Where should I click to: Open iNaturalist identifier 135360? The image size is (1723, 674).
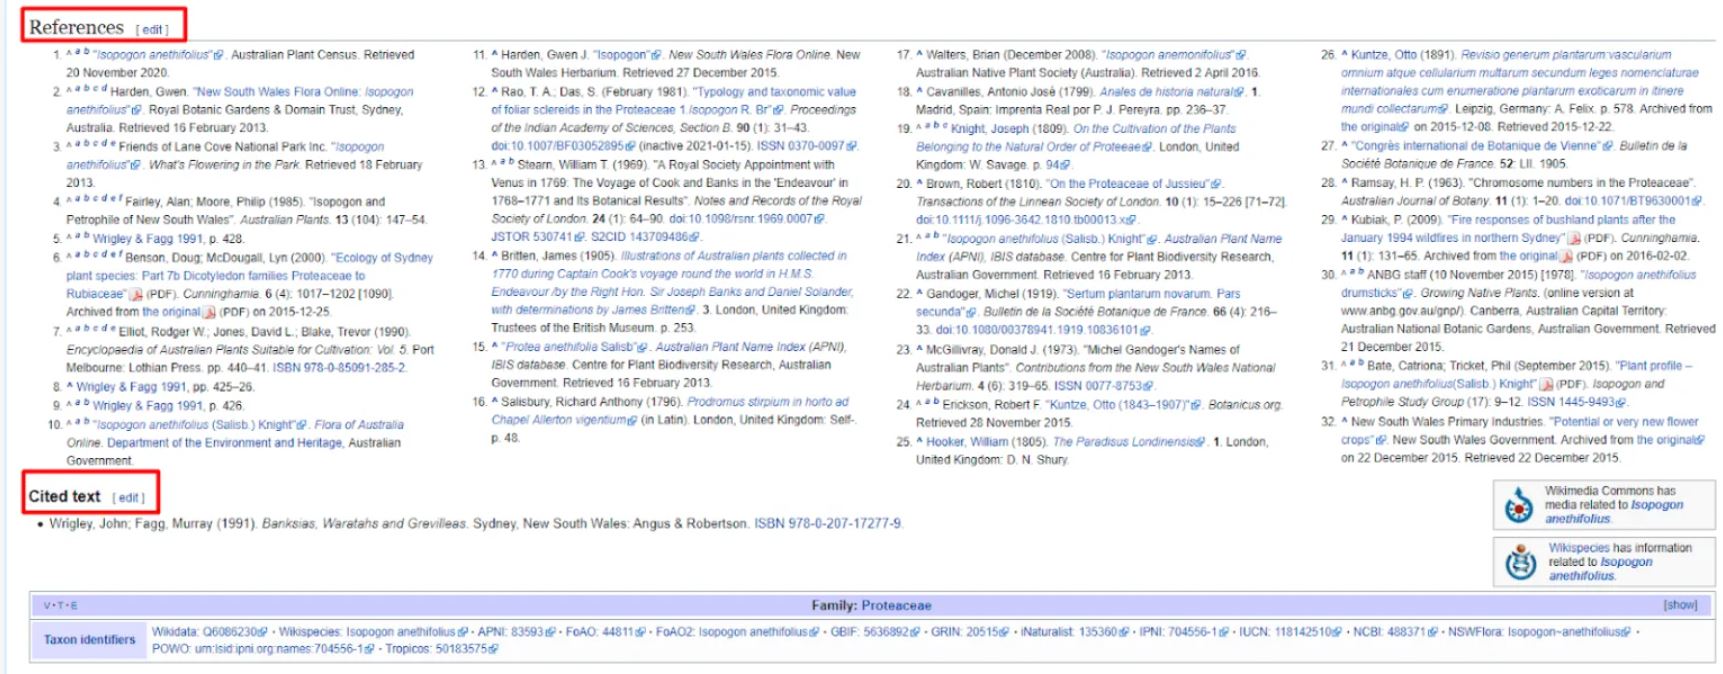pyautogui.click(x=1105, y=632)
